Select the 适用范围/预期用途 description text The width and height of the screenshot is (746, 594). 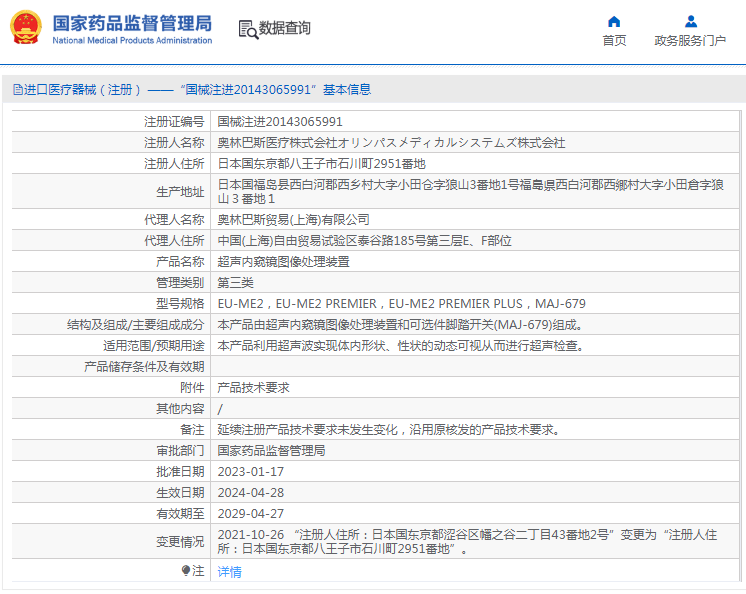[401, 346]
